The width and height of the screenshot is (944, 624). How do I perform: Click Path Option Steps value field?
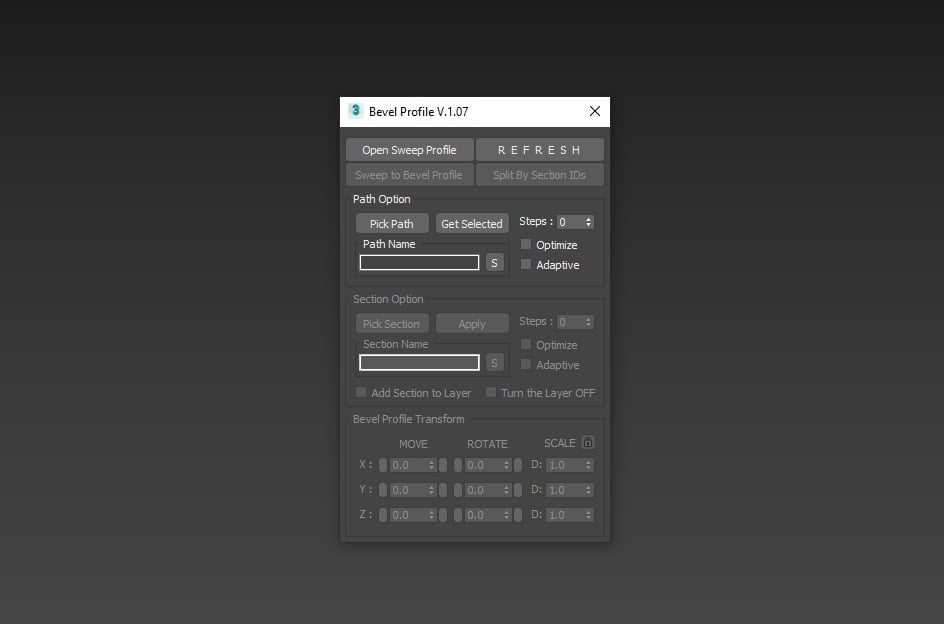(570, 222)
